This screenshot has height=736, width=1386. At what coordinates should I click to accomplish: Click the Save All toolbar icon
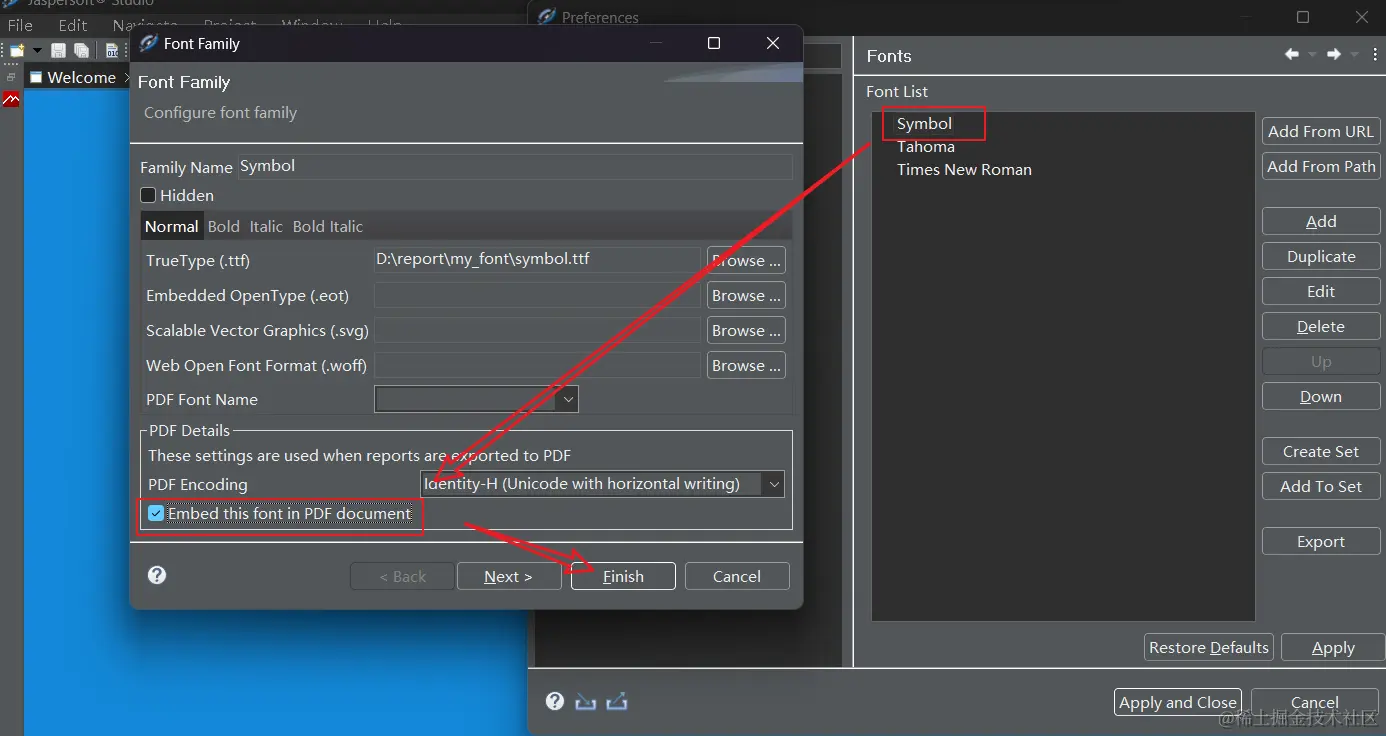(x=81, y=50)
